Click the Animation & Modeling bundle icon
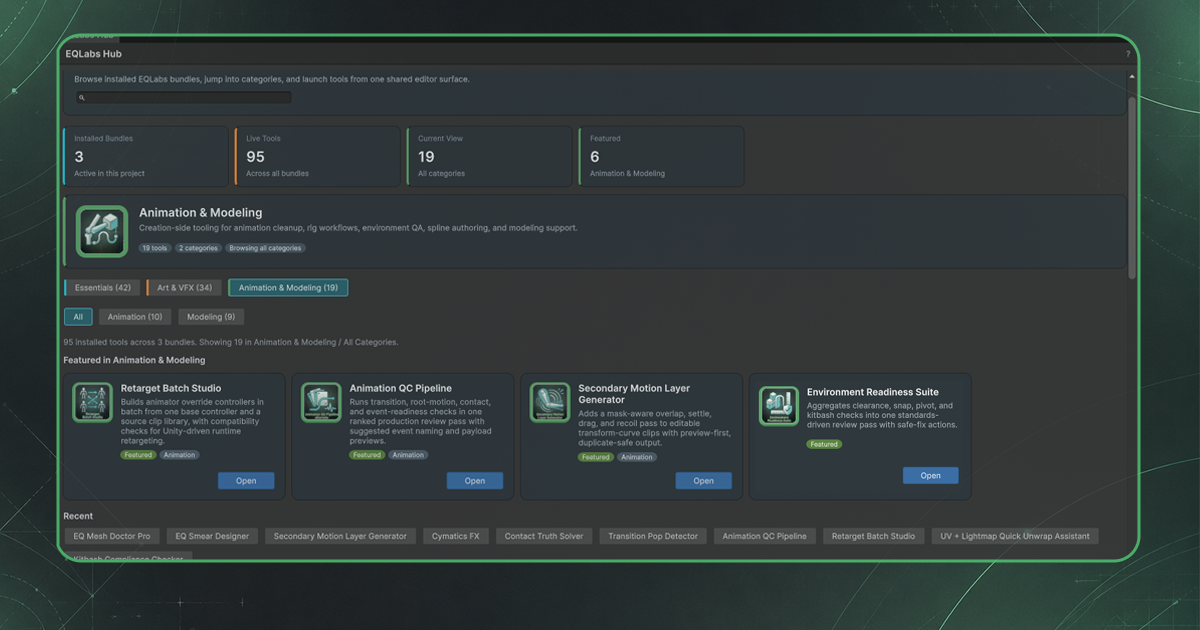 [x=102, y=231]
